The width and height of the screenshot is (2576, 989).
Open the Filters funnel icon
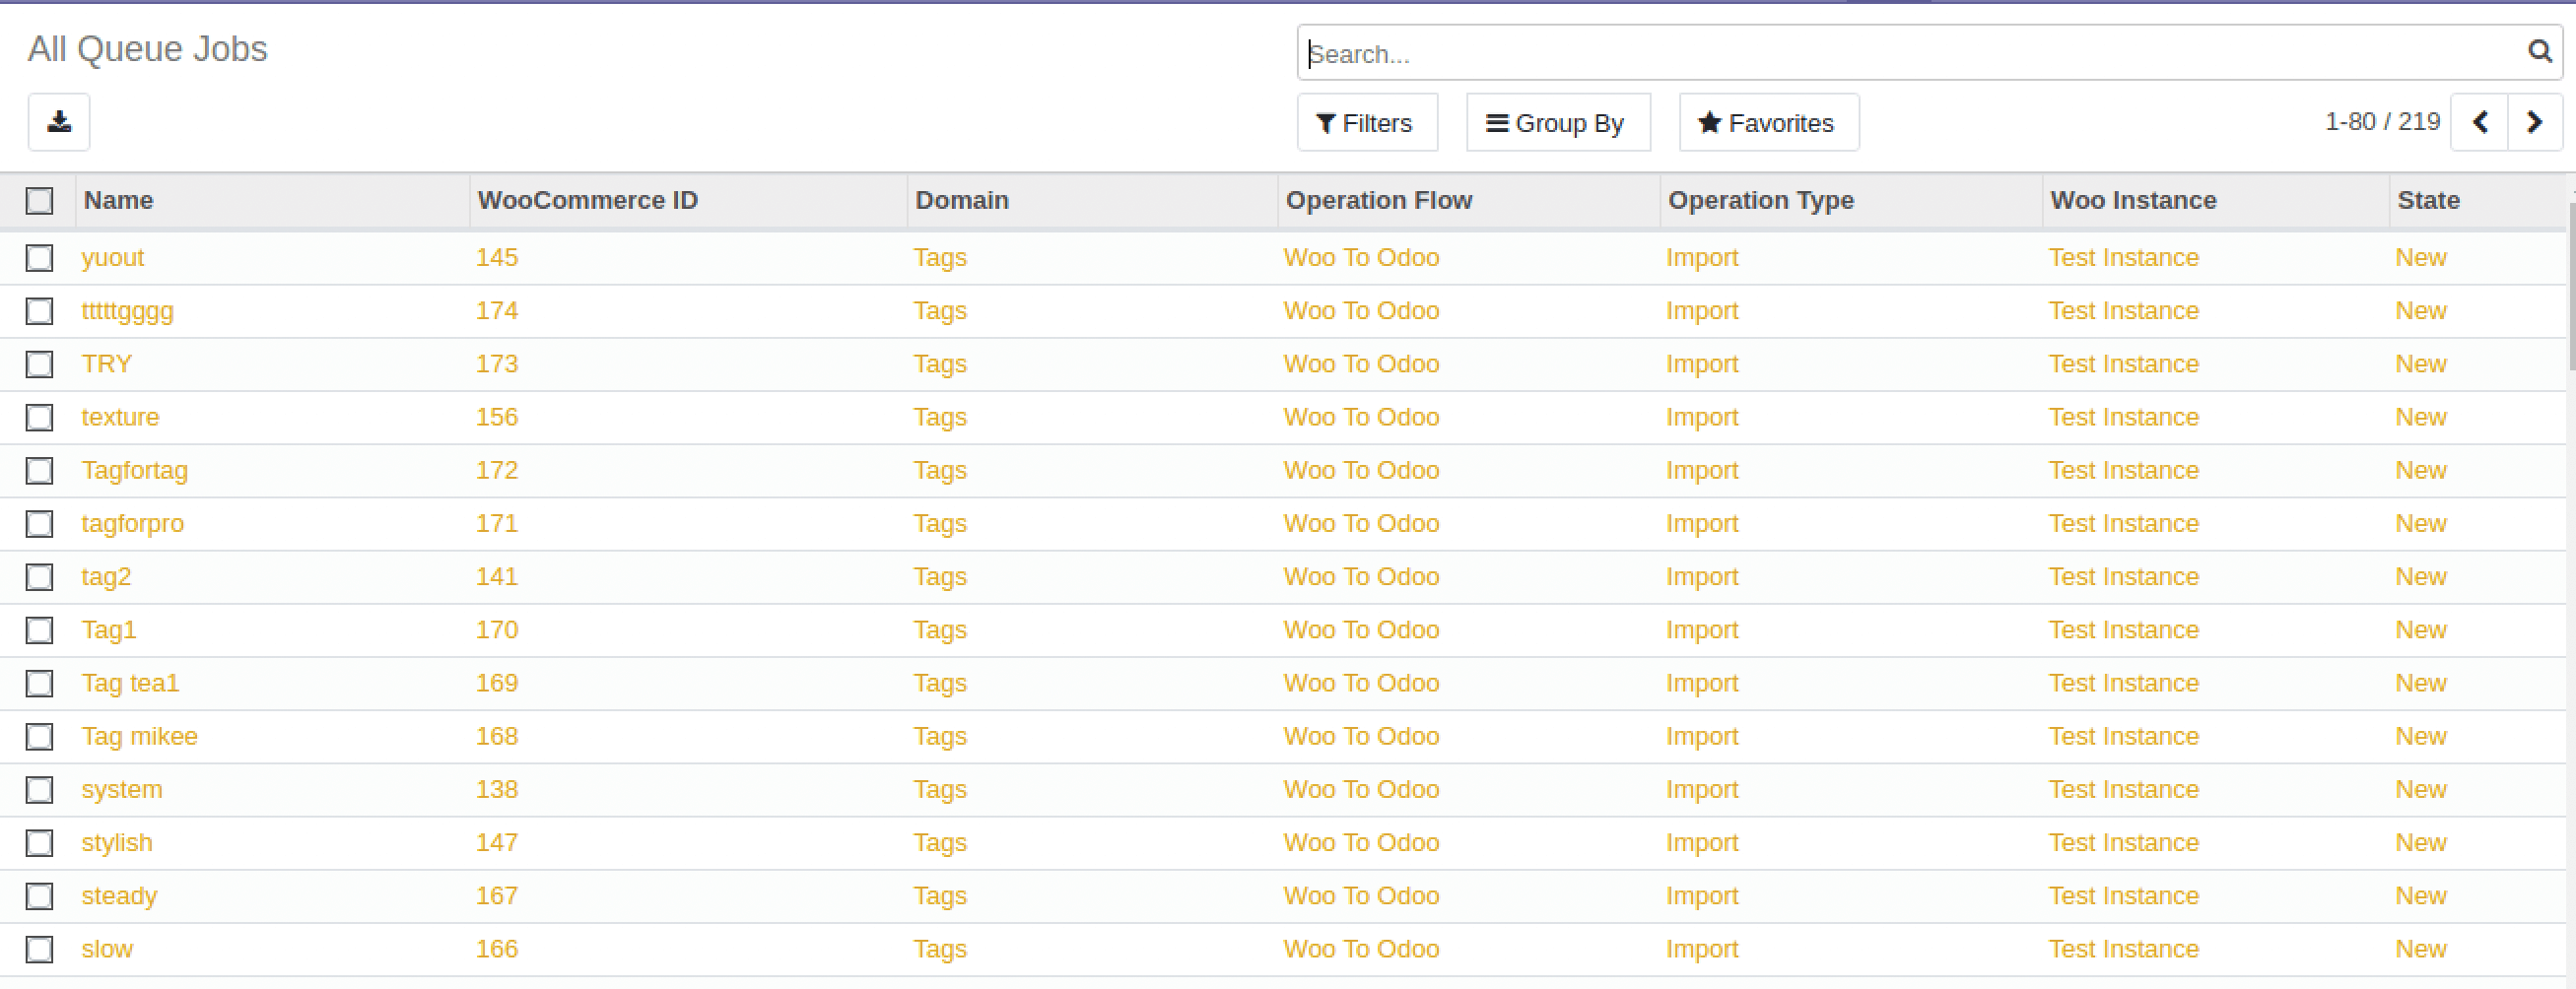pyautogui.click(x=1327, y=123)
